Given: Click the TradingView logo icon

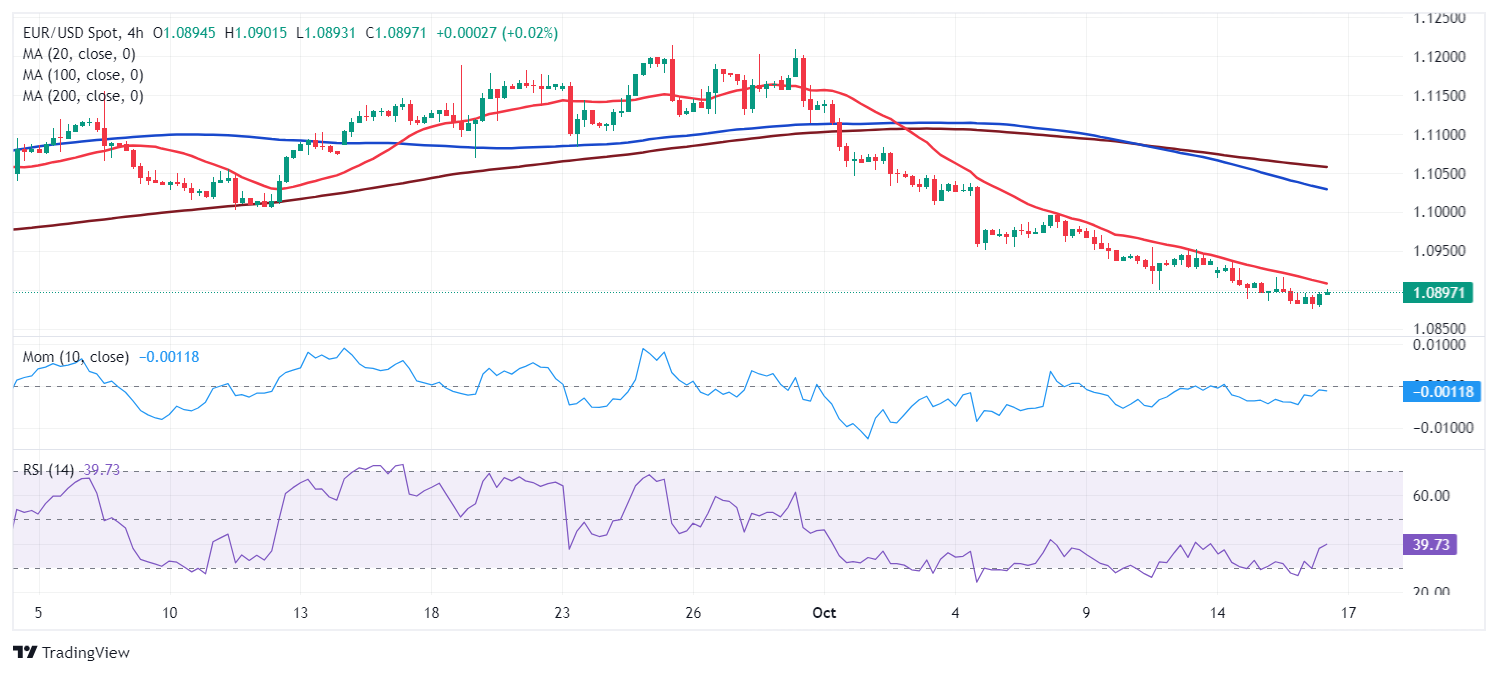Looking at the screenshot, I should 24,652.
